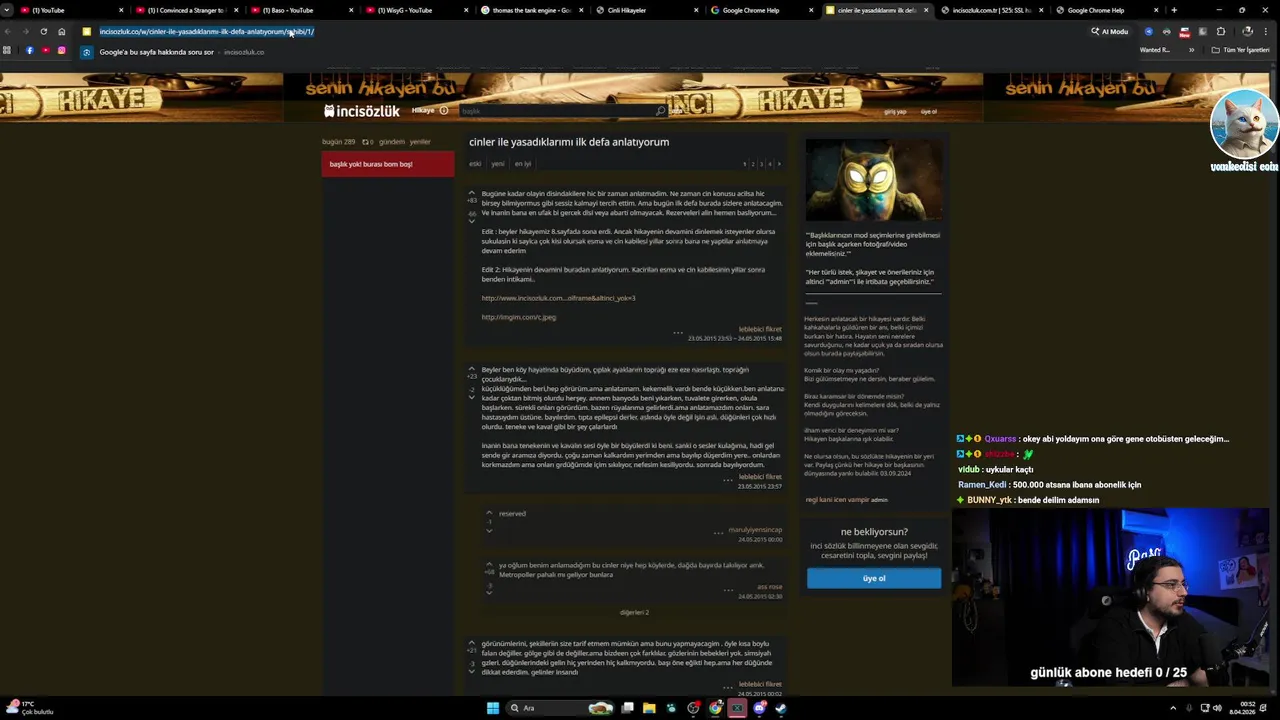Click the browser reload button
Viewport: 1280px width, 720px height.
pos(43,31)
